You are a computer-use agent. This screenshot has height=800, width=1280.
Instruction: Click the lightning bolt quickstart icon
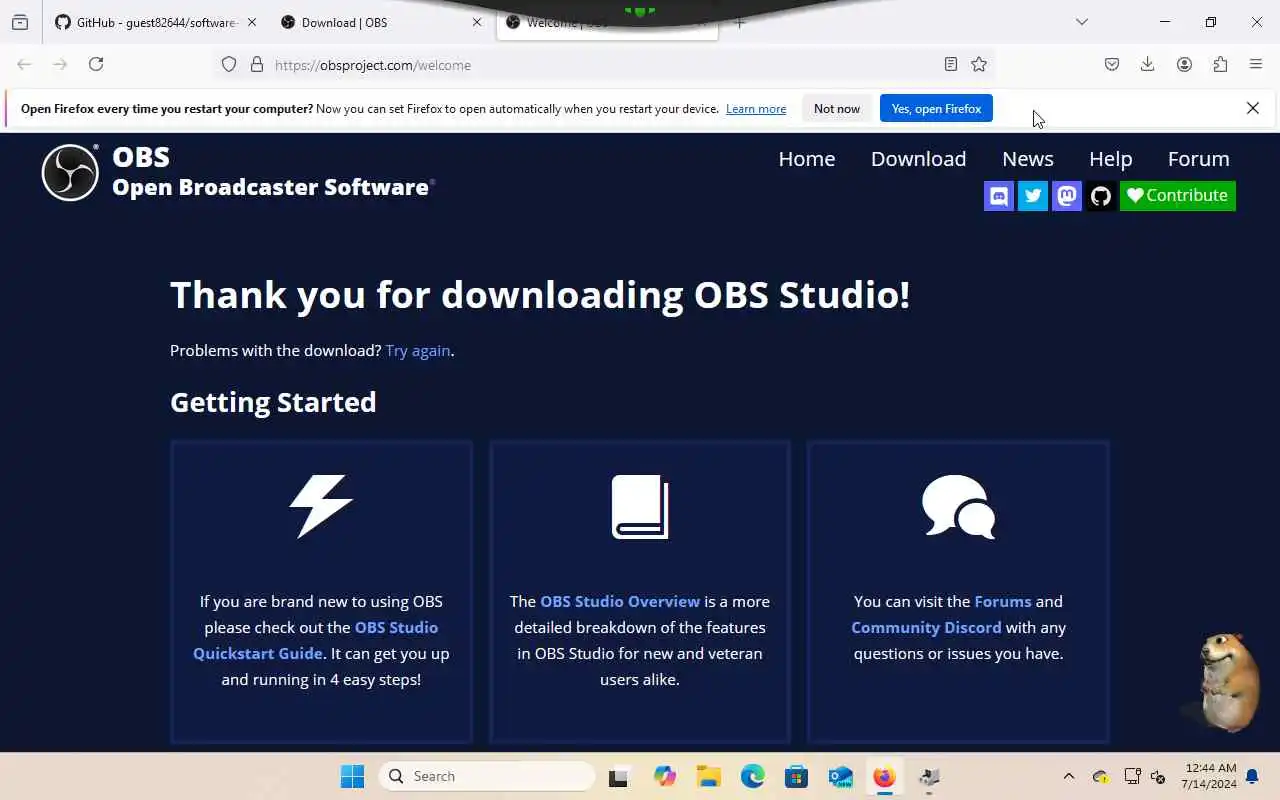(x=321, y=506)
